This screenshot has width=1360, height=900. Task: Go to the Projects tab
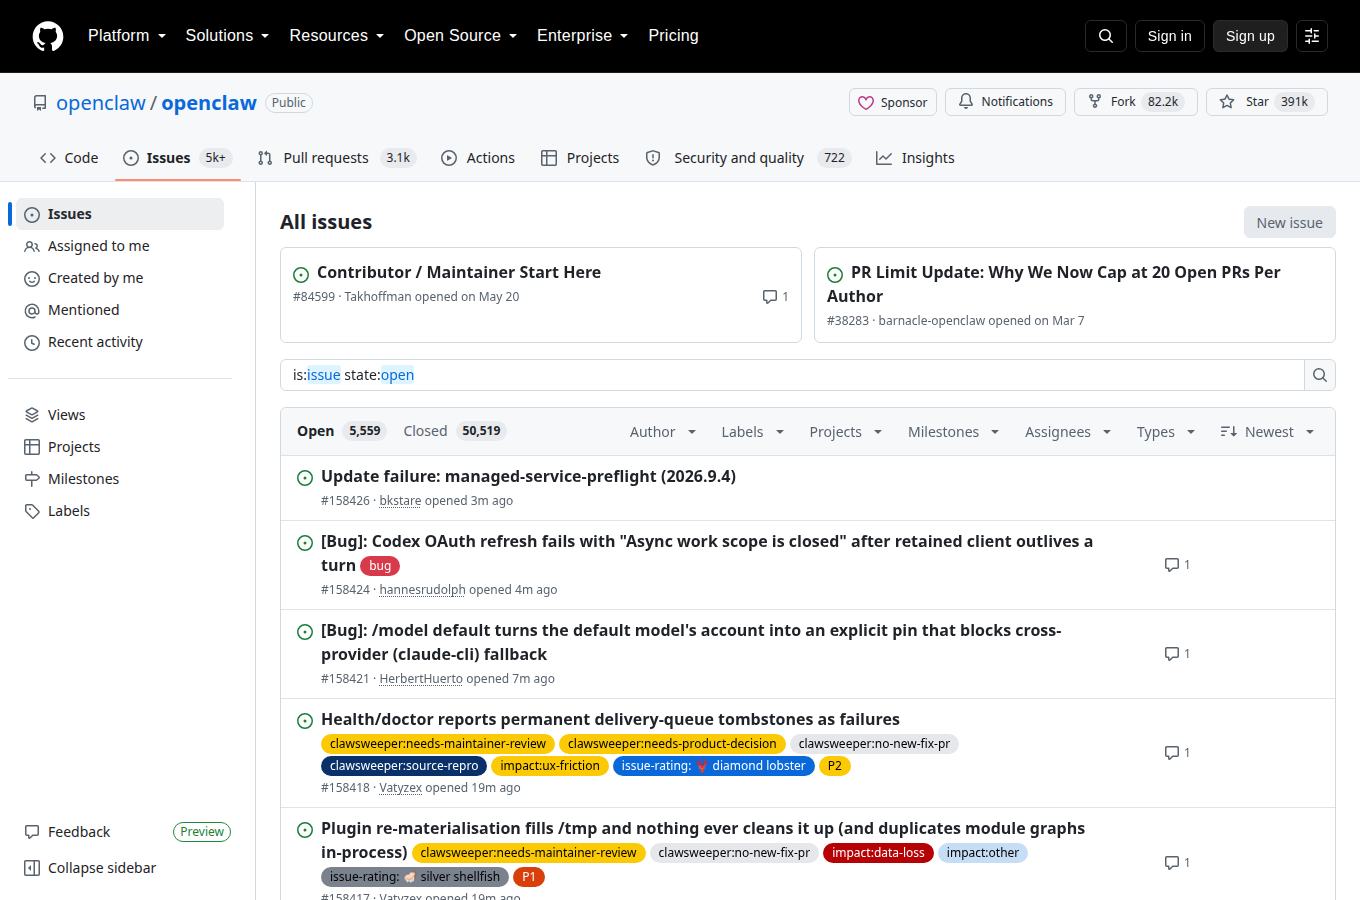(x=580, y=158)
